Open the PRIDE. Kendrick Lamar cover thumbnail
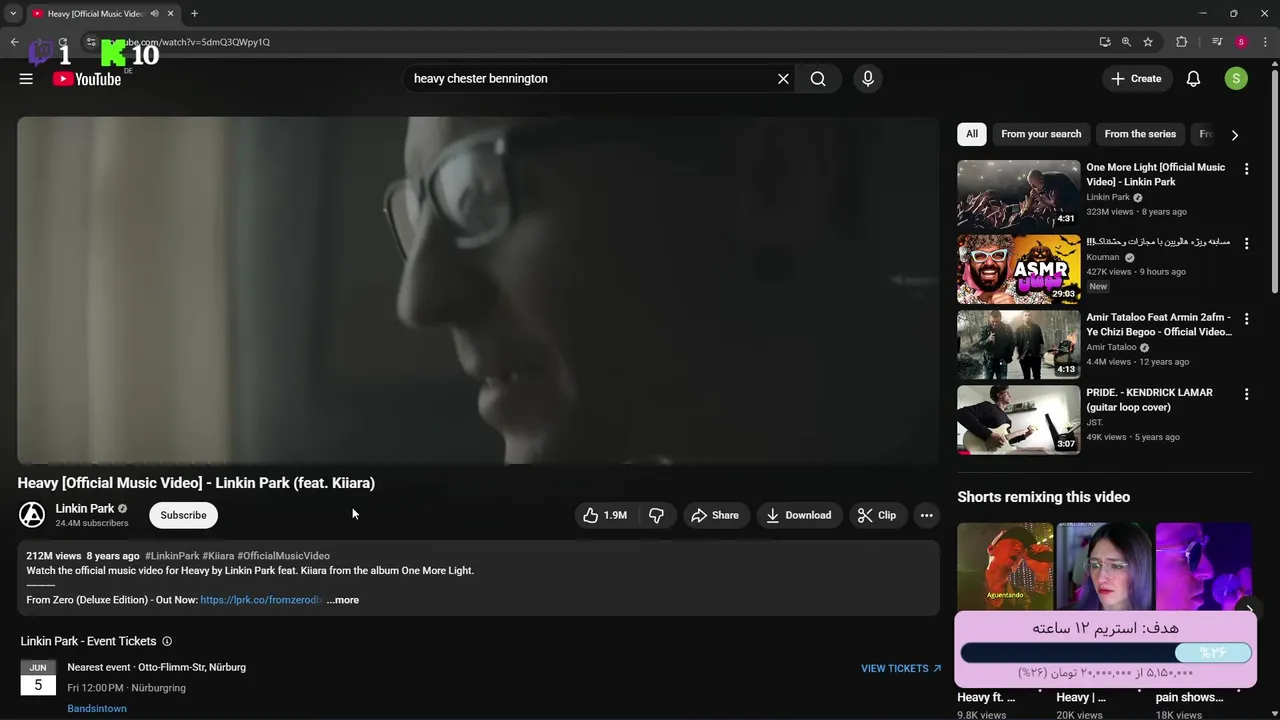Screen dimensions: 1280x720 1019,420
